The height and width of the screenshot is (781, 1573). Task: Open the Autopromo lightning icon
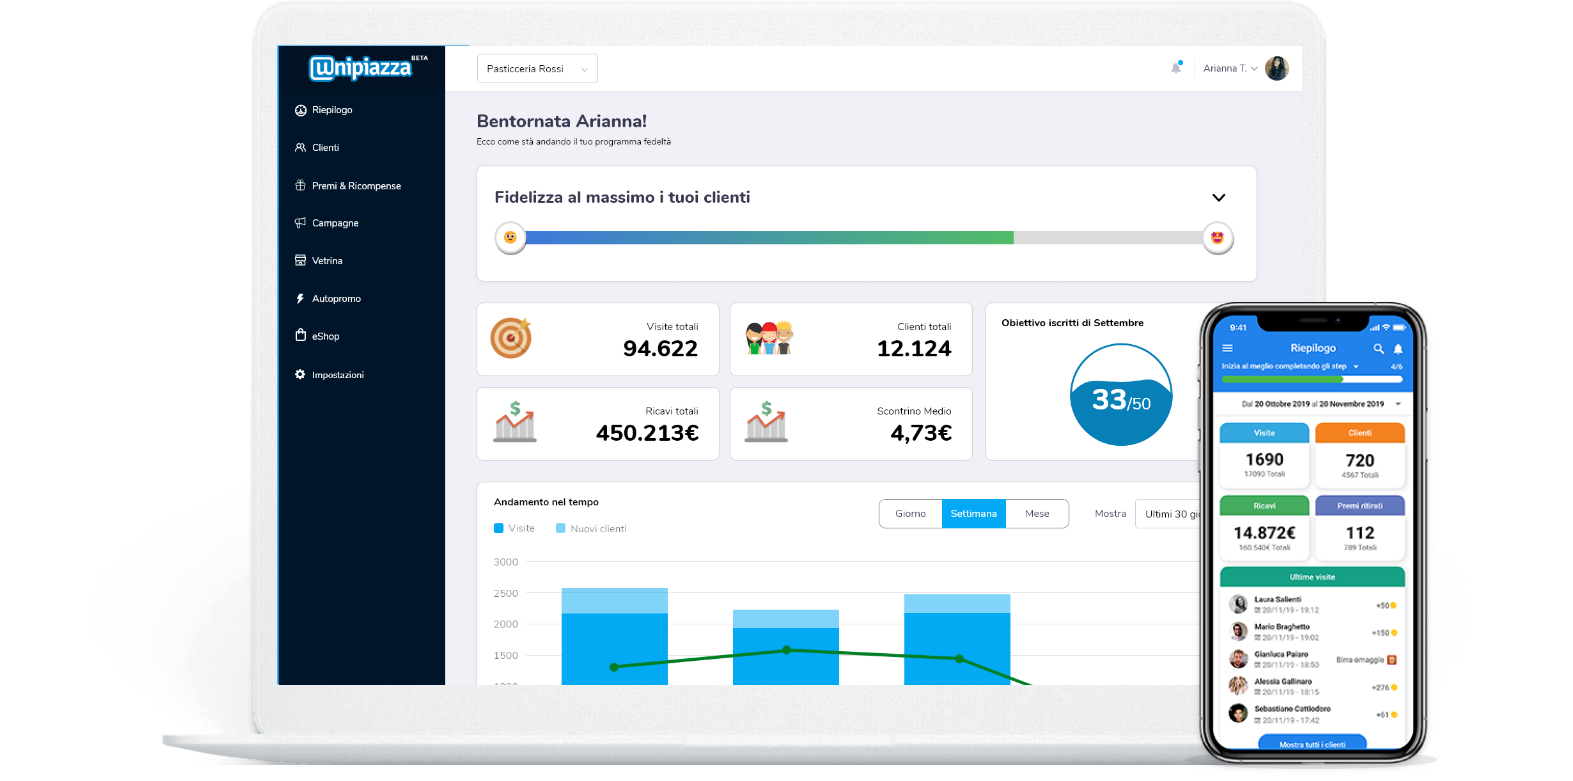[x=300, y=299]
